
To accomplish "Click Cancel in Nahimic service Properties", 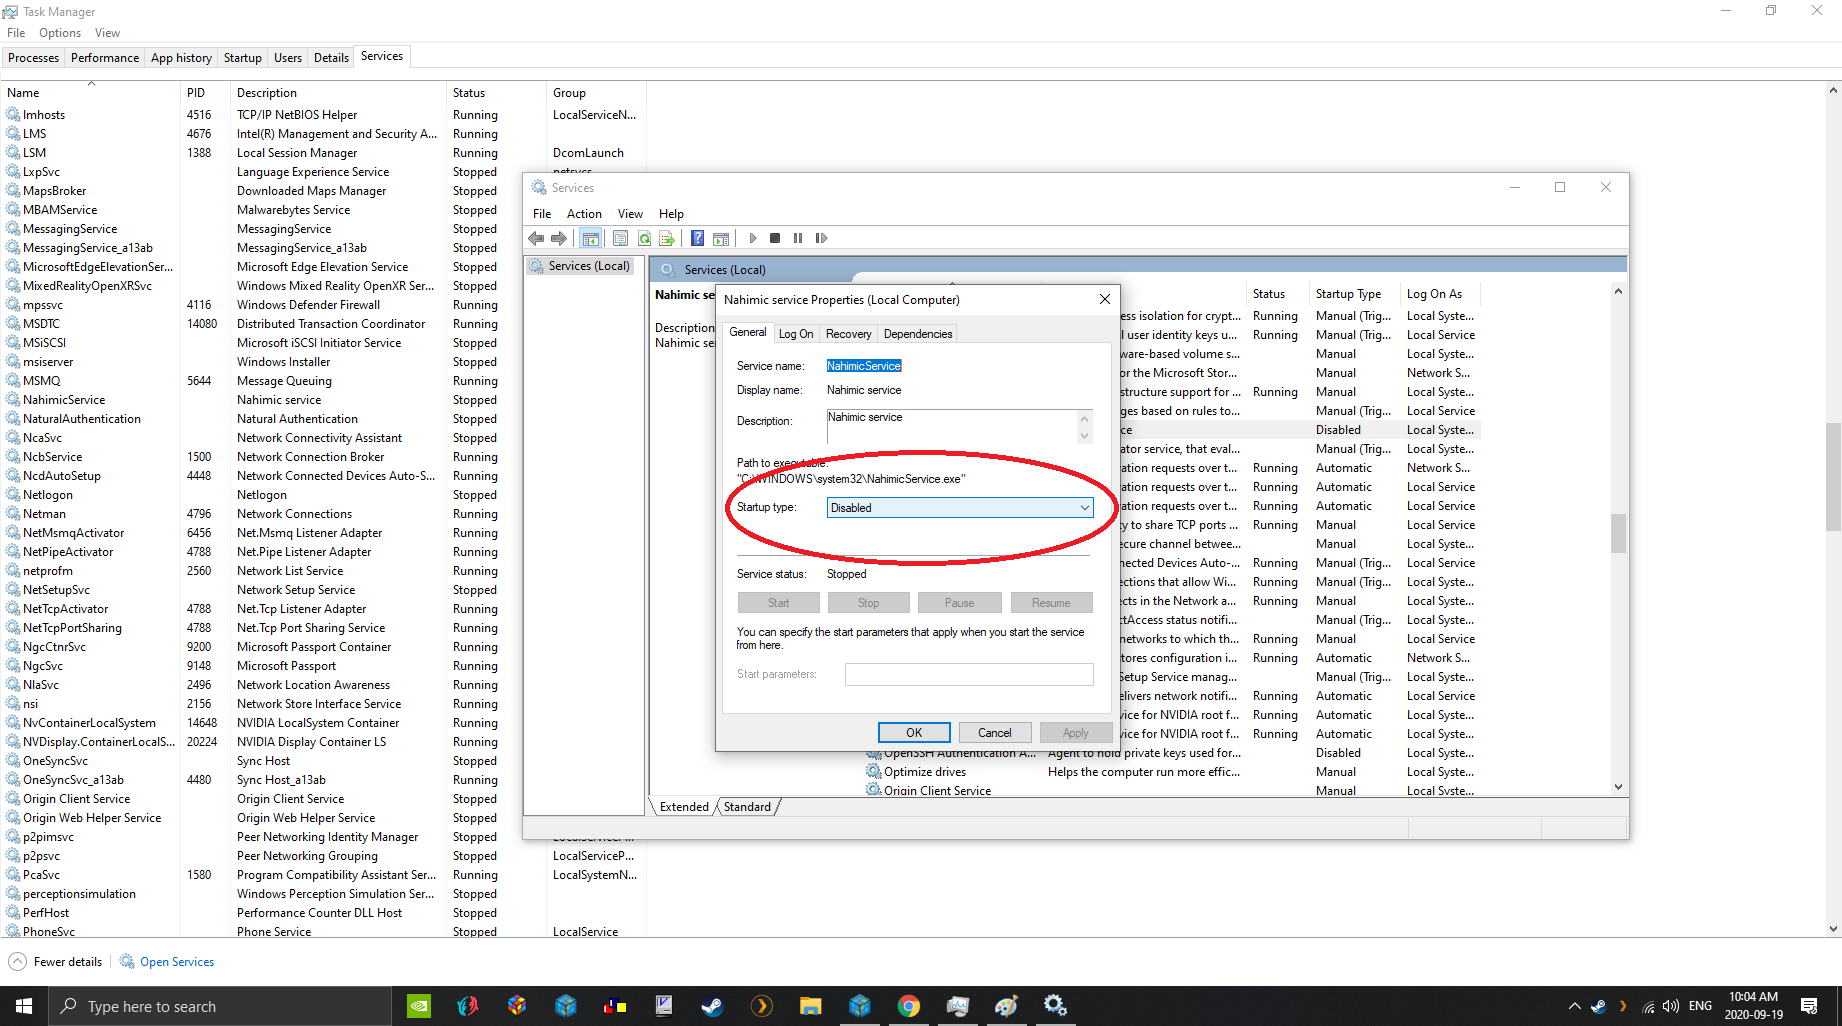I will (x=995, y=733).
